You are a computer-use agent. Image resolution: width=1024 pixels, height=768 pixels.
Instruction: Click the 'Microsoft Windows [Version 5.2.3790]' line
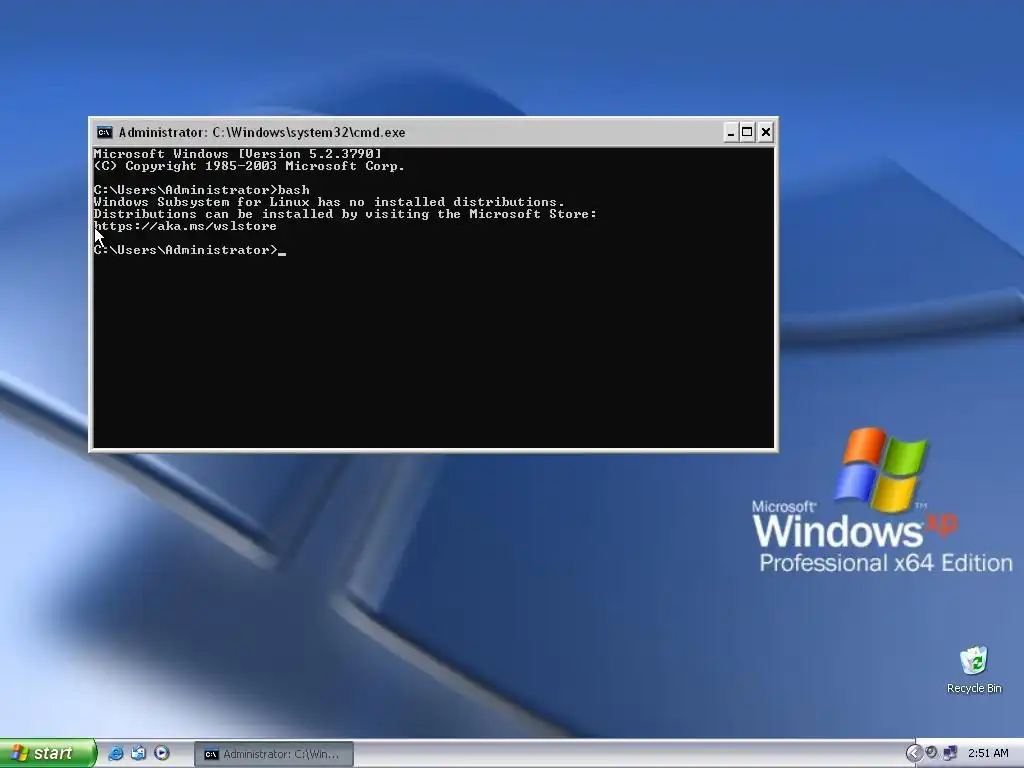(238, 154)
